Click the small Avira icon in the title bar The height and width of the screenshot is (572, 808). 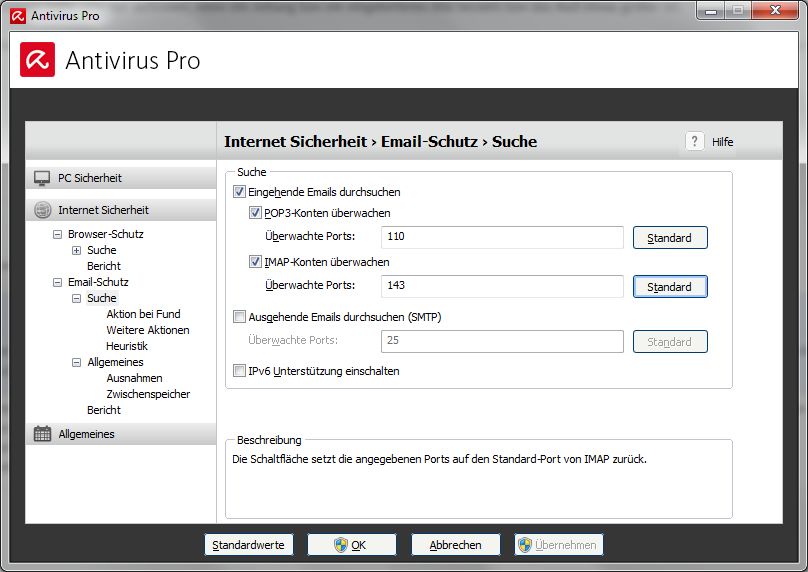point(18,16)
